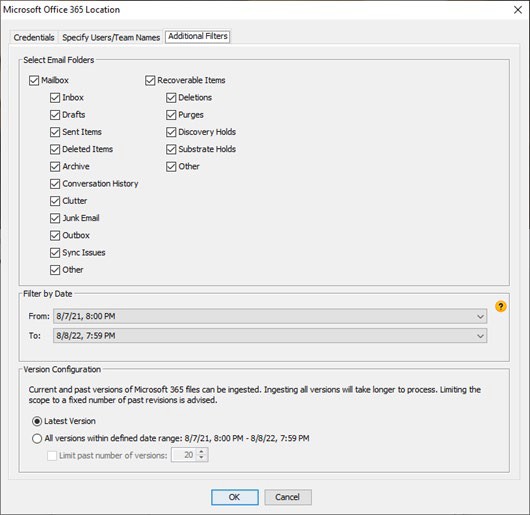Toggle Limit past number of versions checkbox

(x=52, y=456)
